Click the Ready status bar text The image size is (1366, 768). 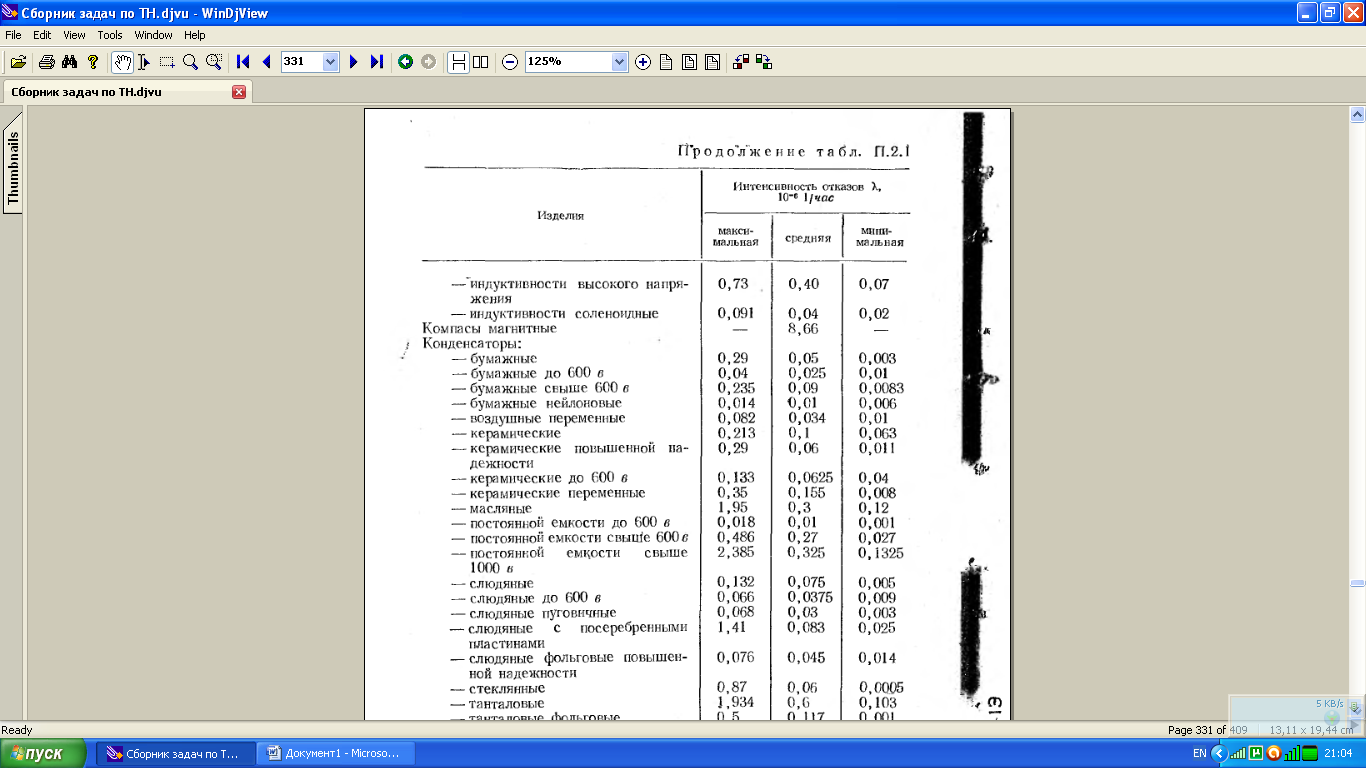click(x=17, y=730)
